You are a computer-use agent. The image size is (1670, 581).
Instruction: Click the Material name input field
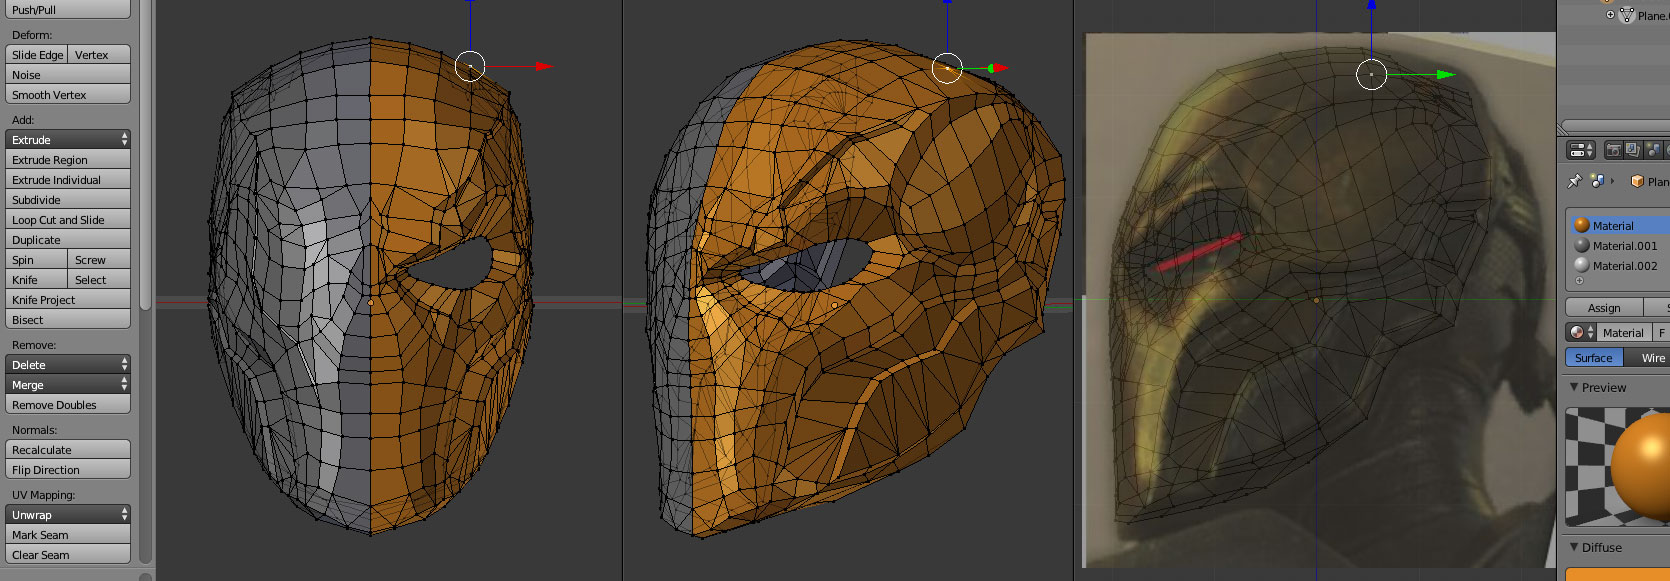1625,332
